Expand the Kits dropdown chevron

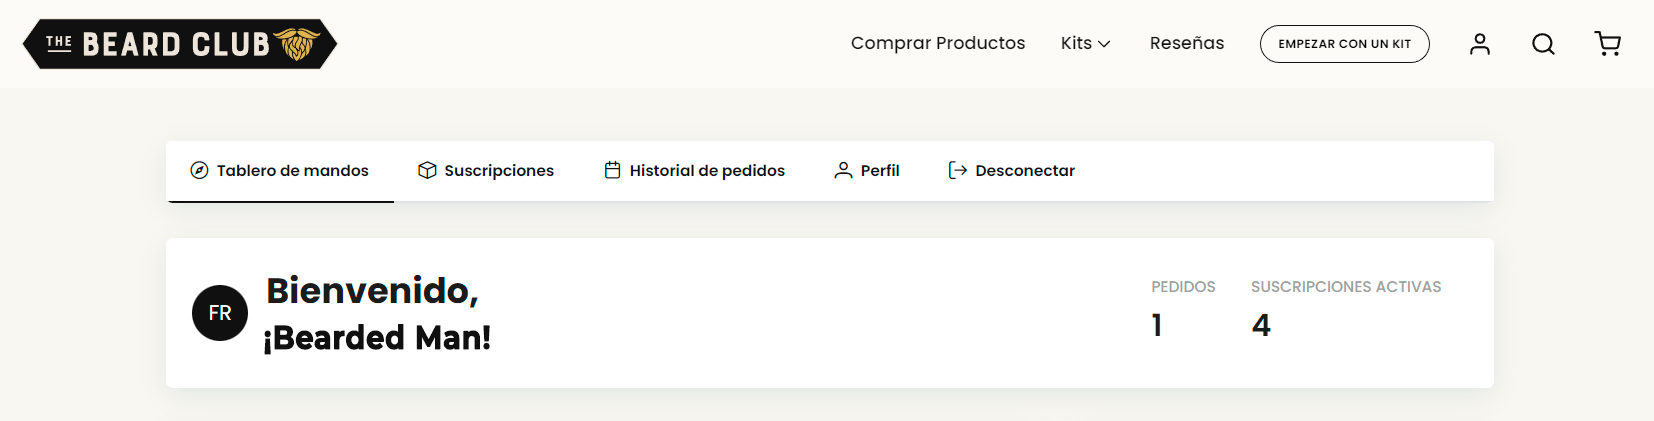(1104, 44)
